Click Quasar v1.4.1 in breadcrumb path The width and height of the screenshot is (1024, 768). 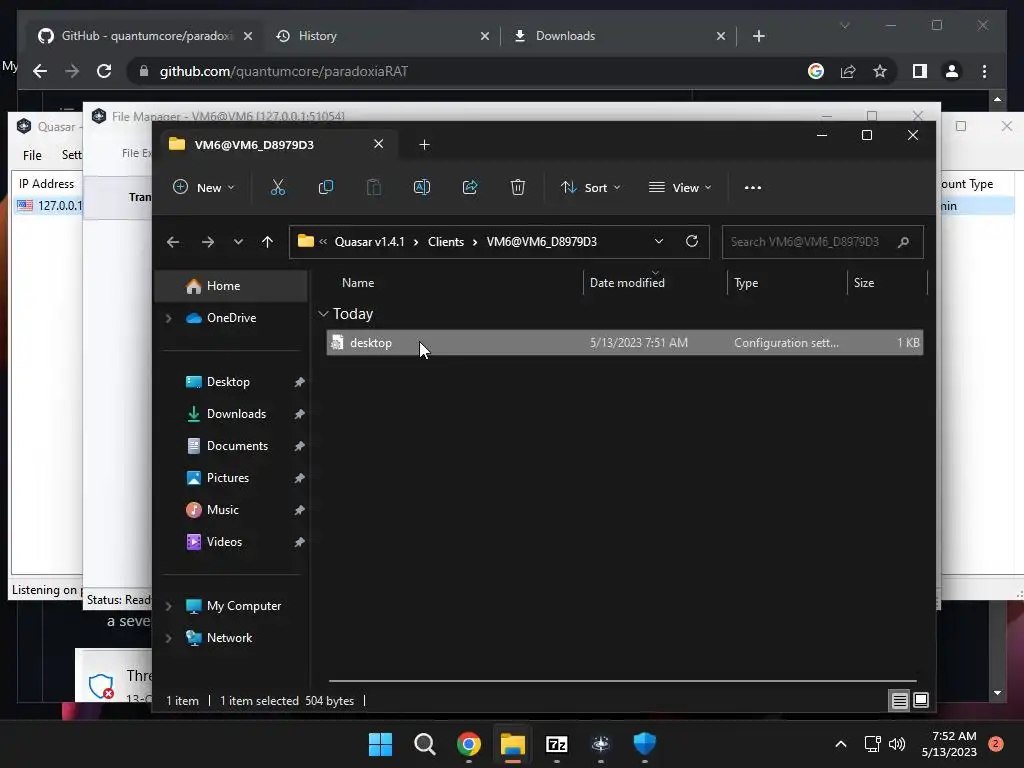click(x=370, y=242)
